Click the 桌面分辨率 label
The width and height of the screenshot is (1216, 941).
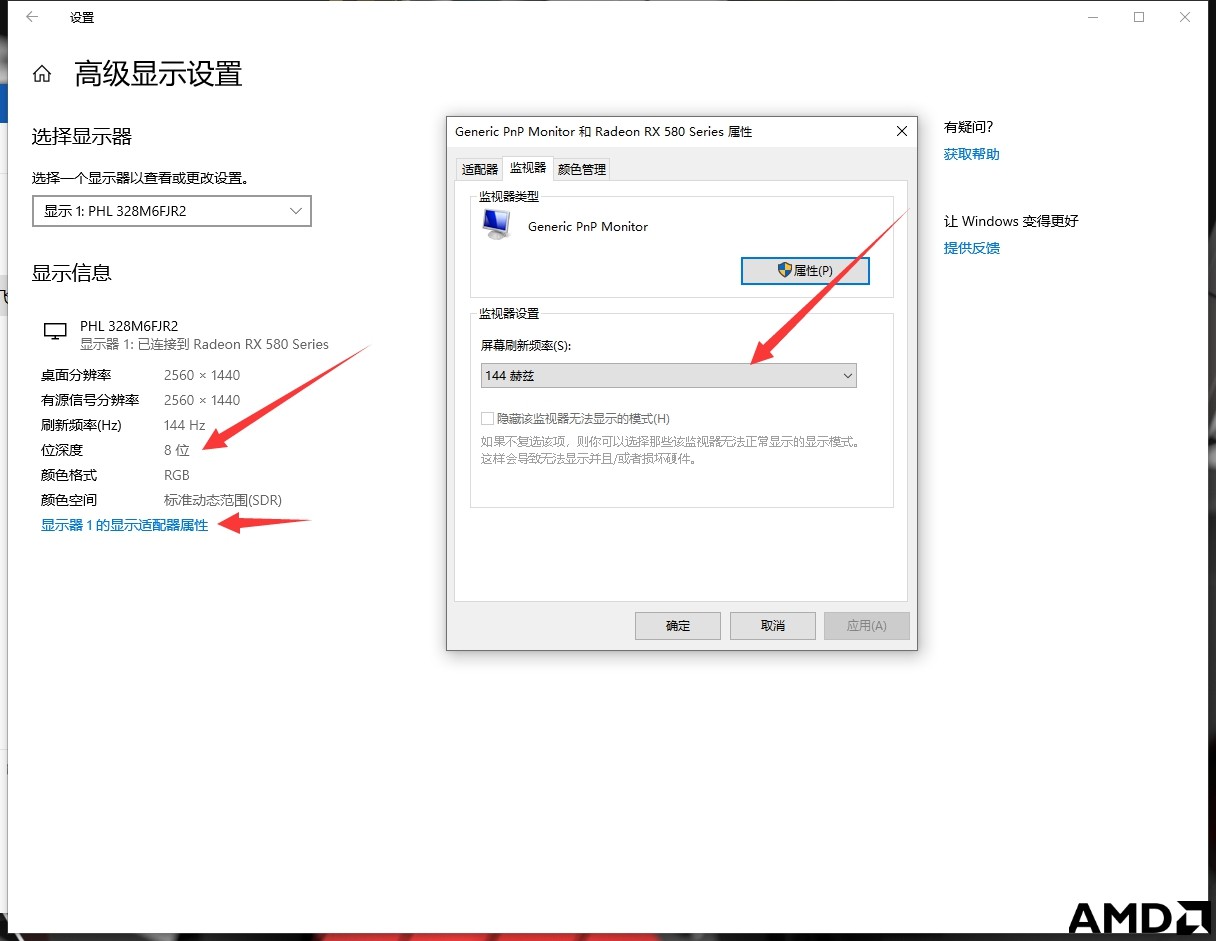(x=76, y=375)
